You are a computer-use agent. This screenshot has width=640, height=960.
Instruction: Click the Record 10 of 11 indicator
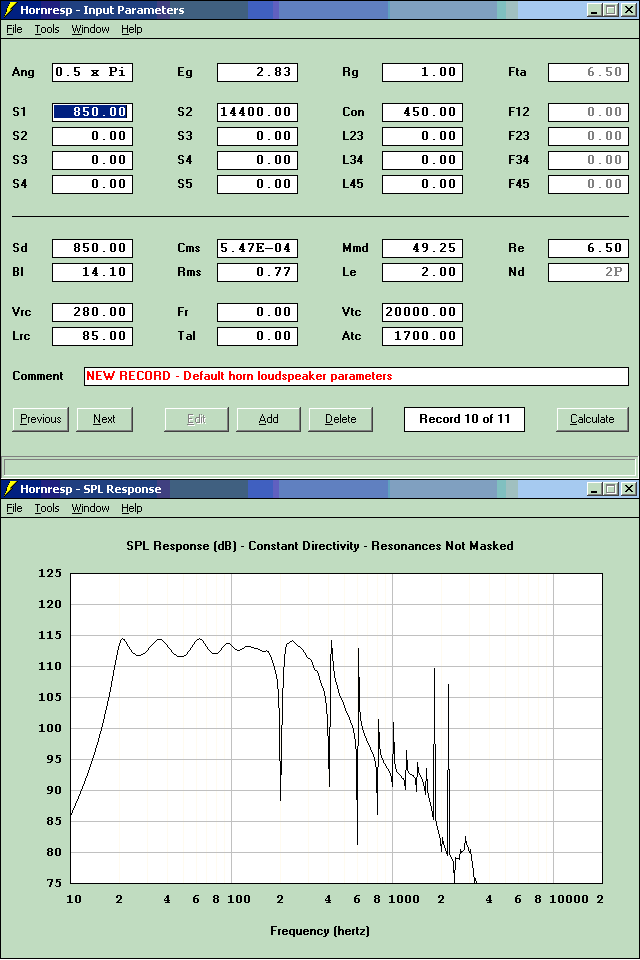click(x=464, y=419)
